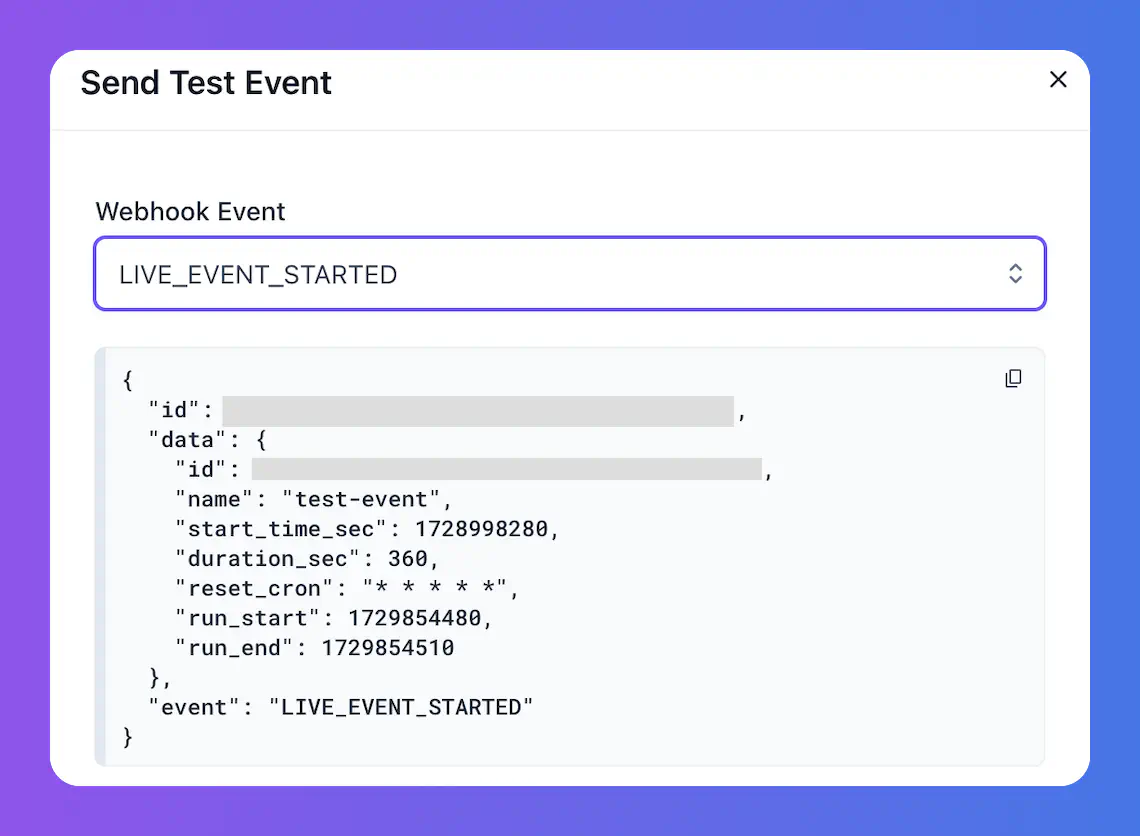Open the Webhook Event dropdown
The width and height of the screenshot is (1140, 836).
coord(570,274)
